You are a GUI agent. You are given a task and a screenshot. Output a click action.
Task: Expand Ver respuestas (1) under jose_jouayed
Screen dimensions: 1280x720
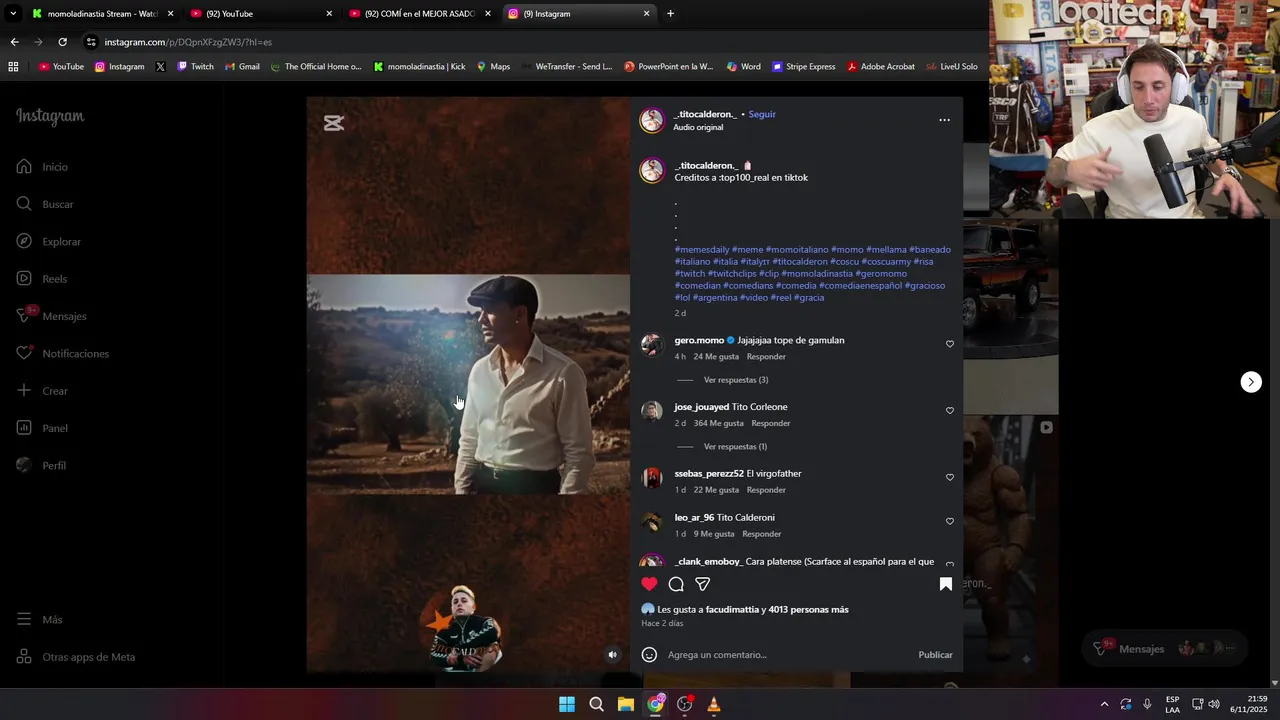tap(735, 447)
